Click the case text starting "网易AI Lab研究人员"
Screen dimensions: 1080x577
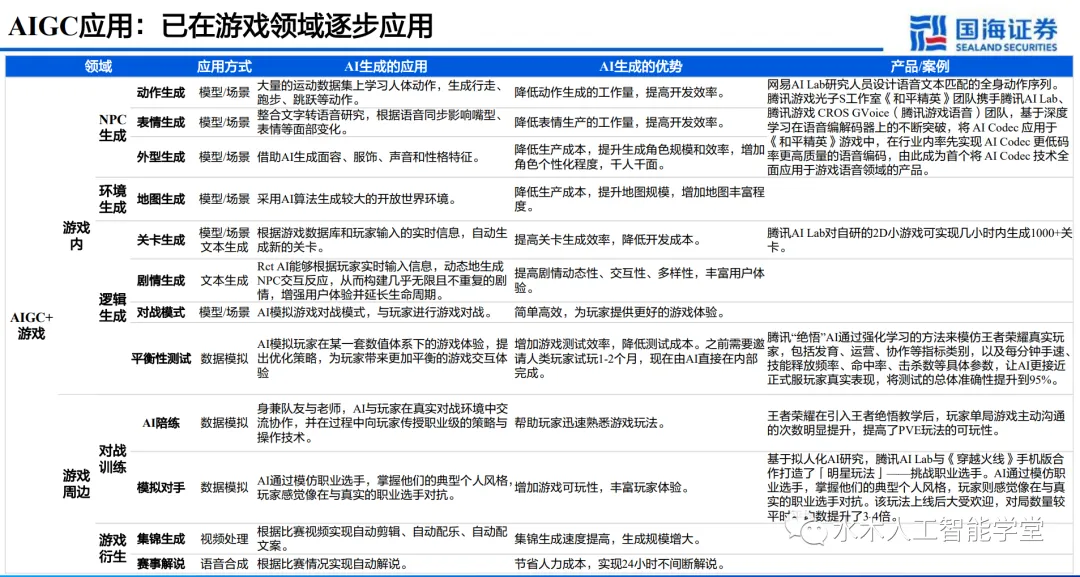pyautogui.click(x=920, y=127)
